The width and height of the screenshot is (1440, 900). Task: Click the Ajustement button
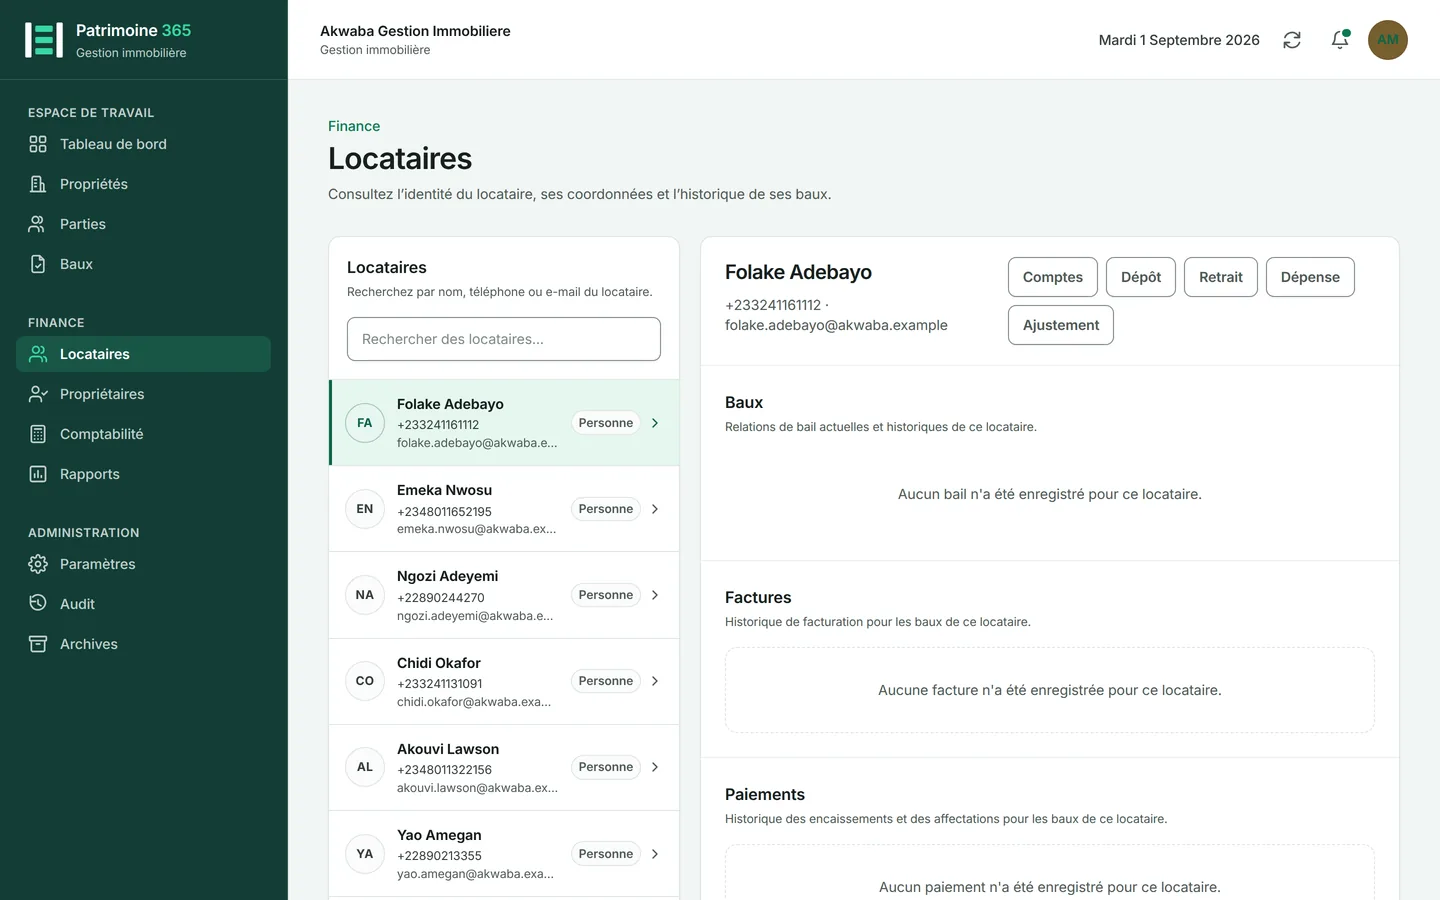coord(1061,325)
